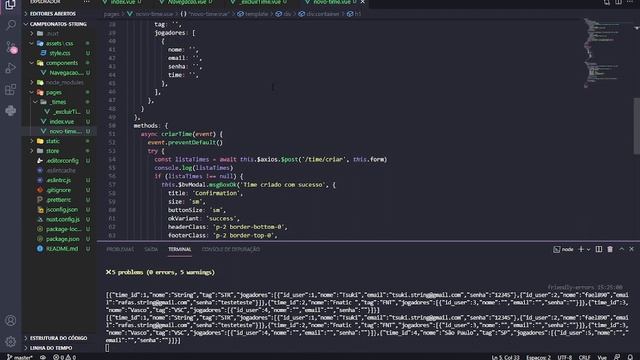The height and width of the screenshot is (360, 640).
Task: Collapse CAMPEONATOS-STRING project section
Action: (59, 24)
